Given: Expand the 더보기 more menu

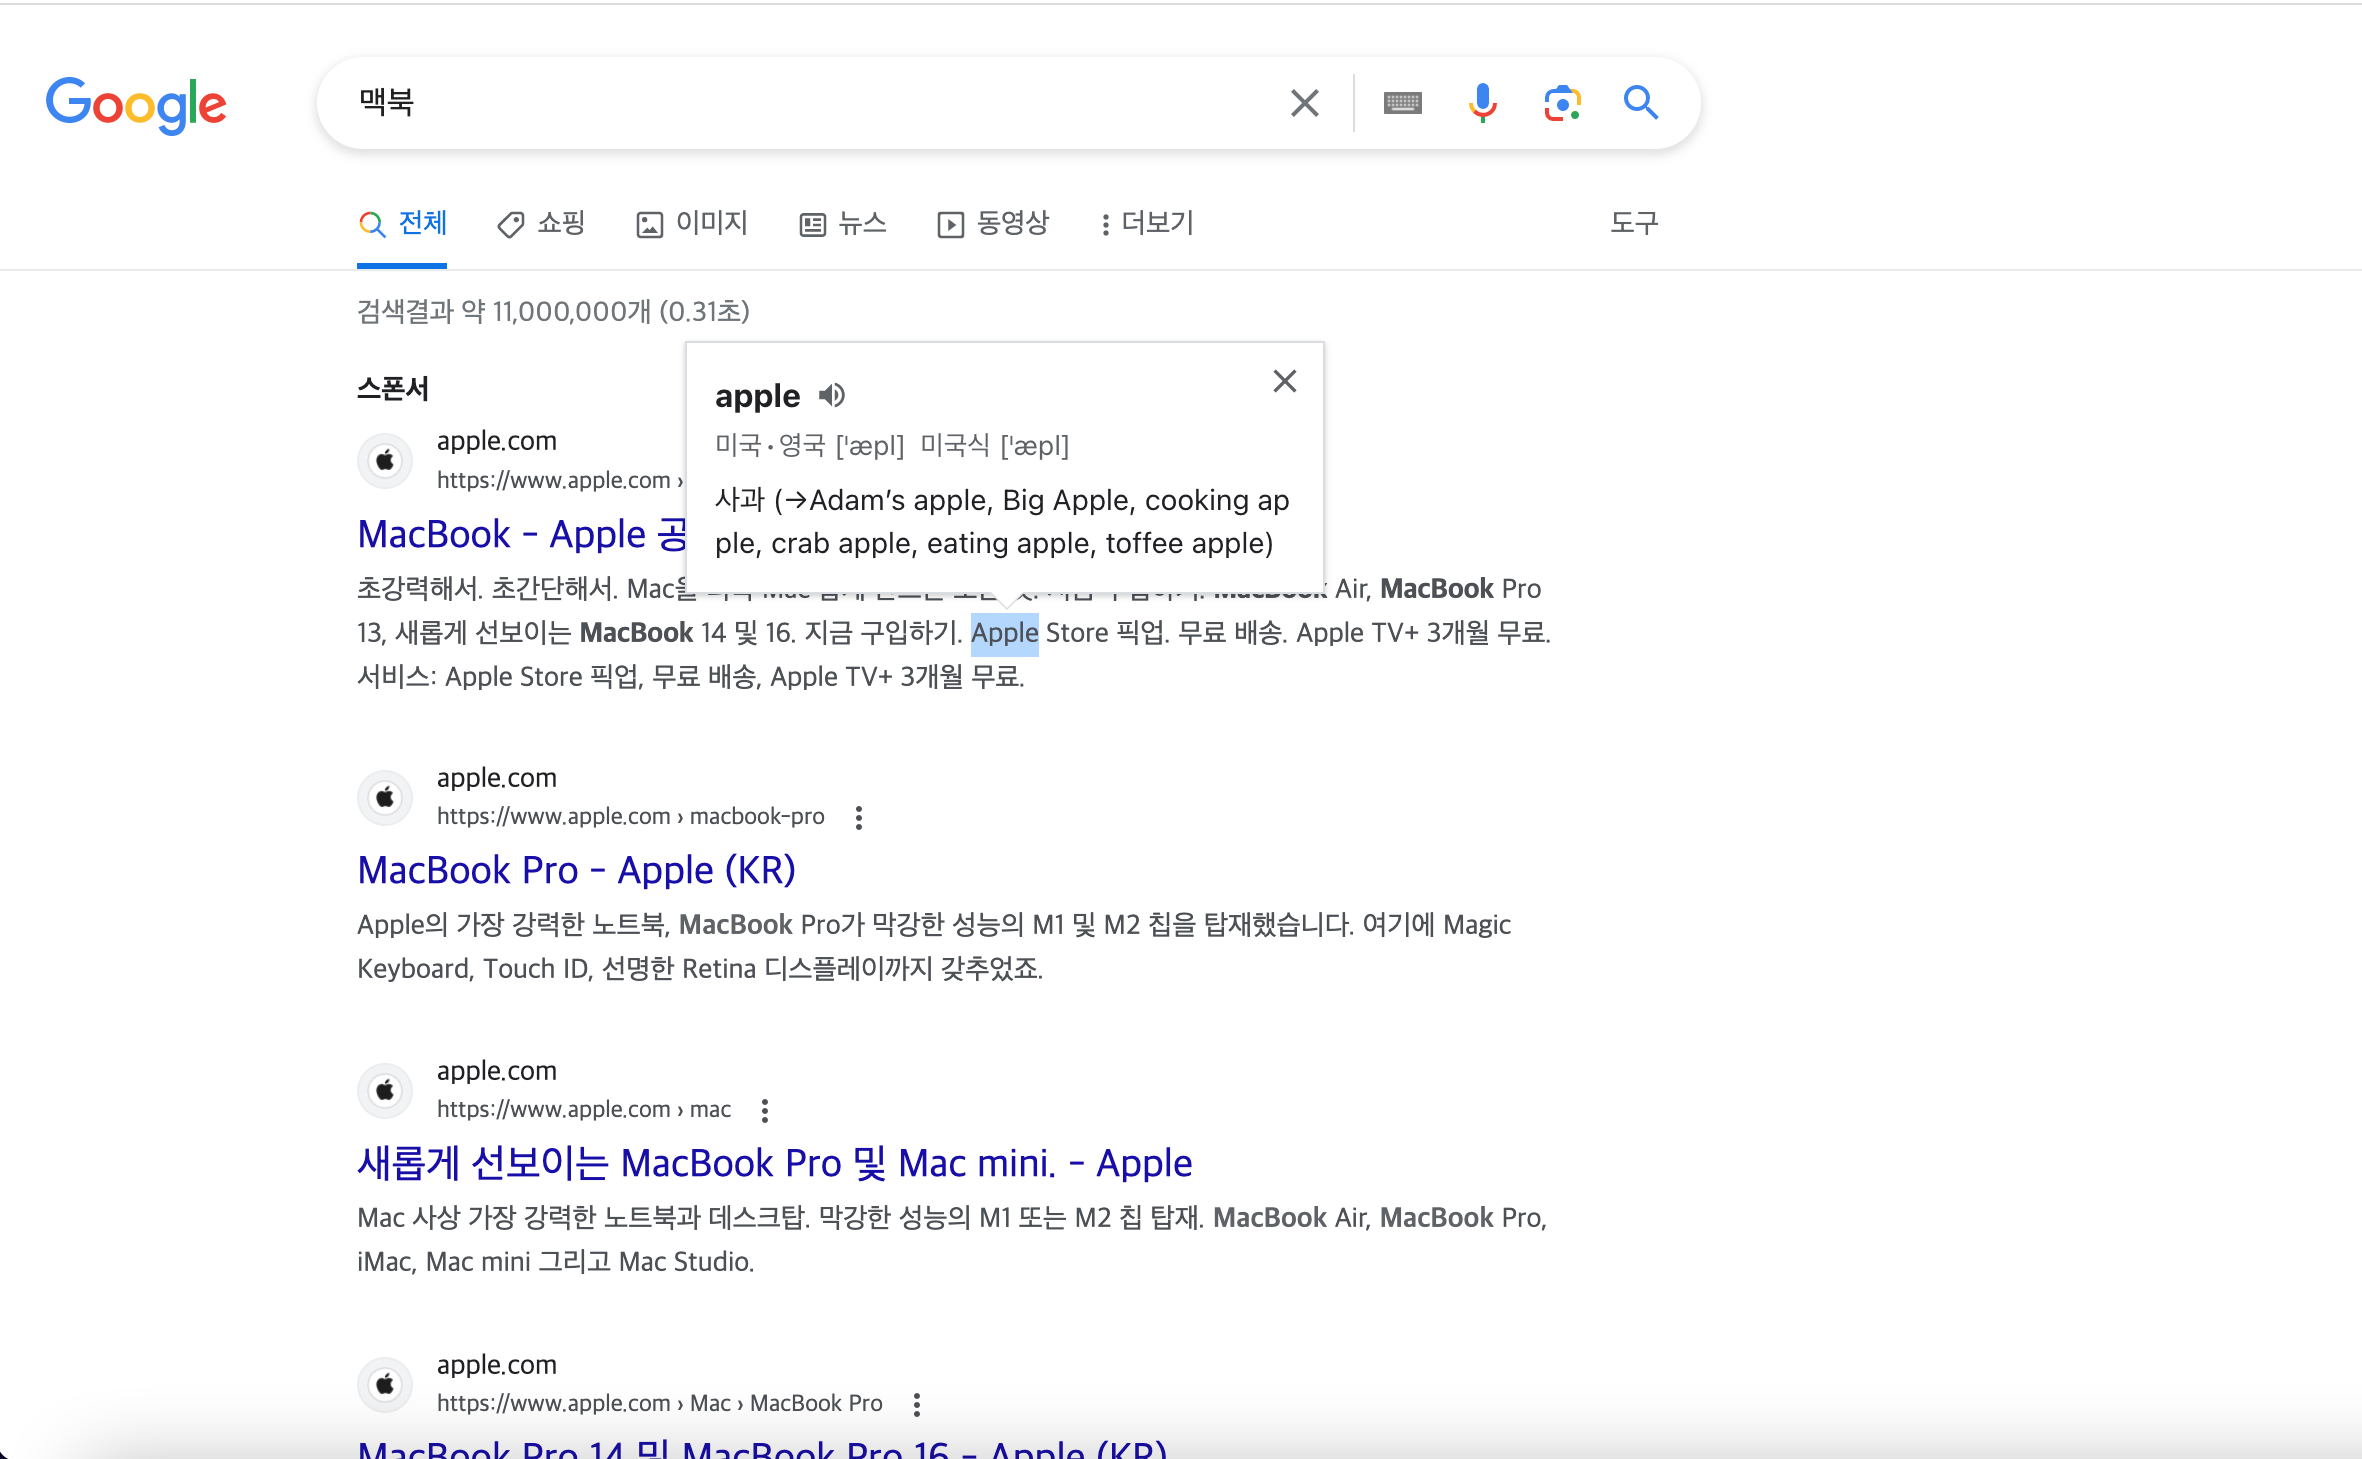Looking at the screenshot, I should click(x=1146, y=223).
